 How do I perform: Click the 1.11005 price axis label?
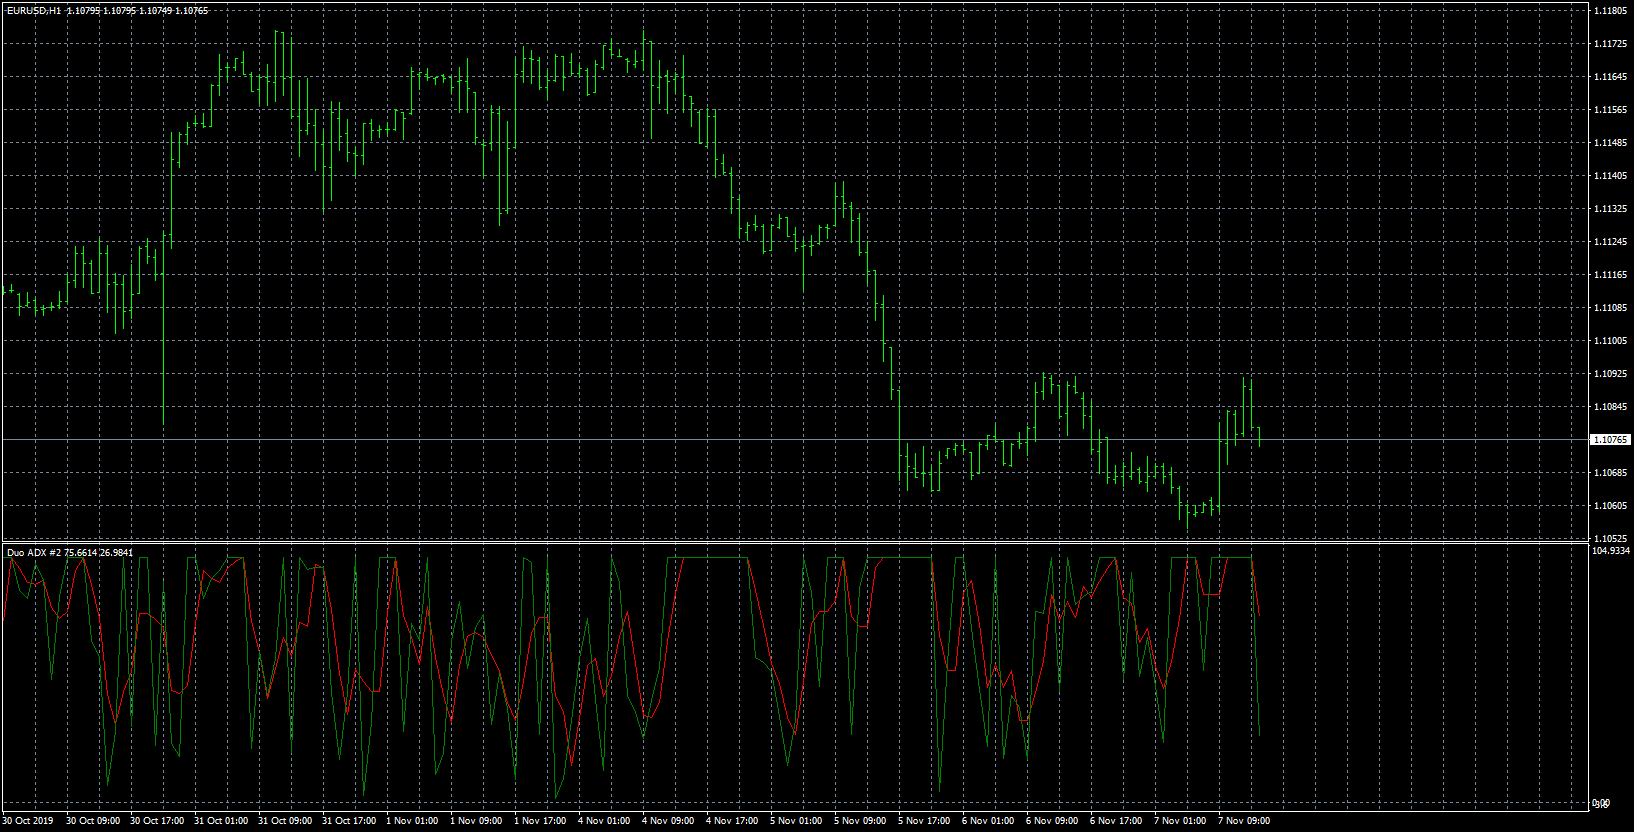coord(1610,341)
